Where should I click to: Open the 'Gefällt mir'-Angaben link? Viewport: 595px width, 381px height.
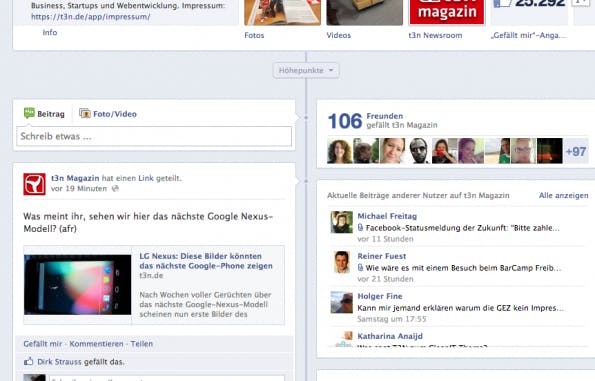coord(528,35)
